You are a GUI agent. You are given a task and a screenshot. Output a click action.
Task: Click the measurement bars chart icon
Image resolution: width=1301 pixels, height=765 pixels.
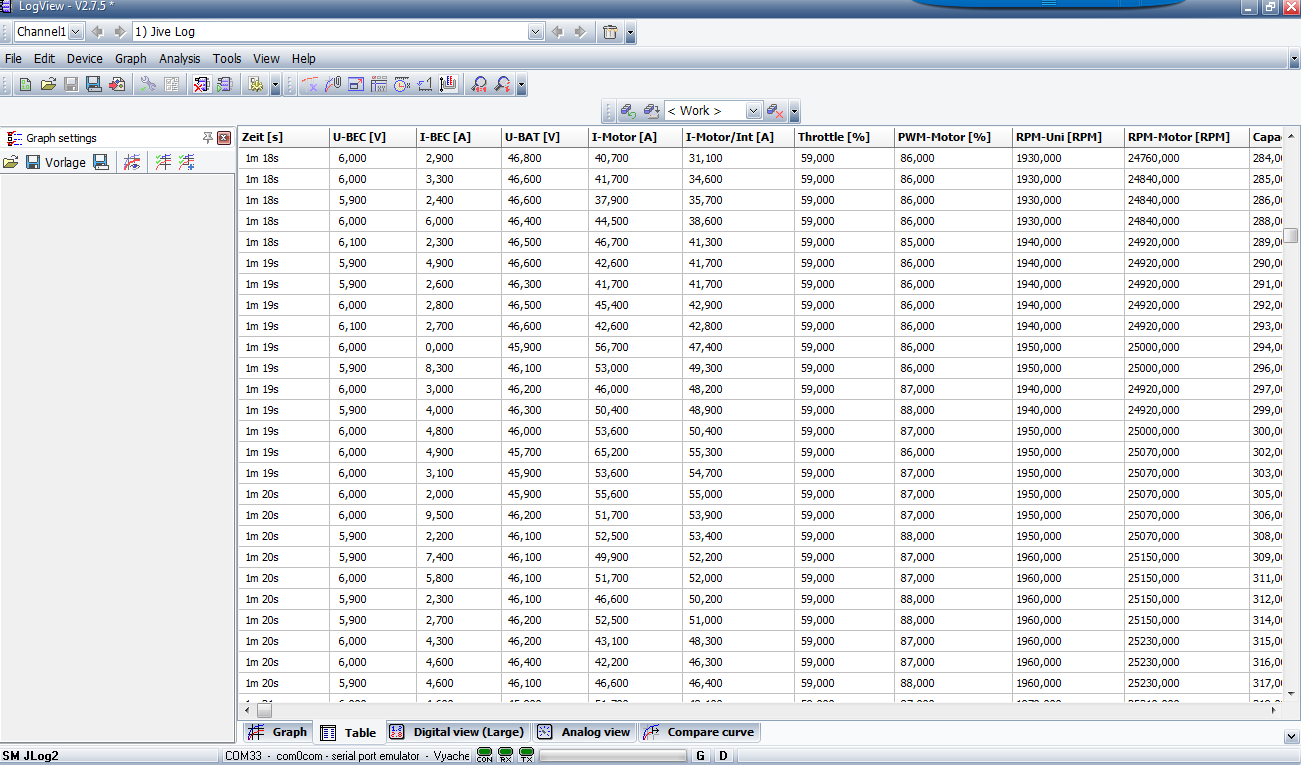(449, 85)
